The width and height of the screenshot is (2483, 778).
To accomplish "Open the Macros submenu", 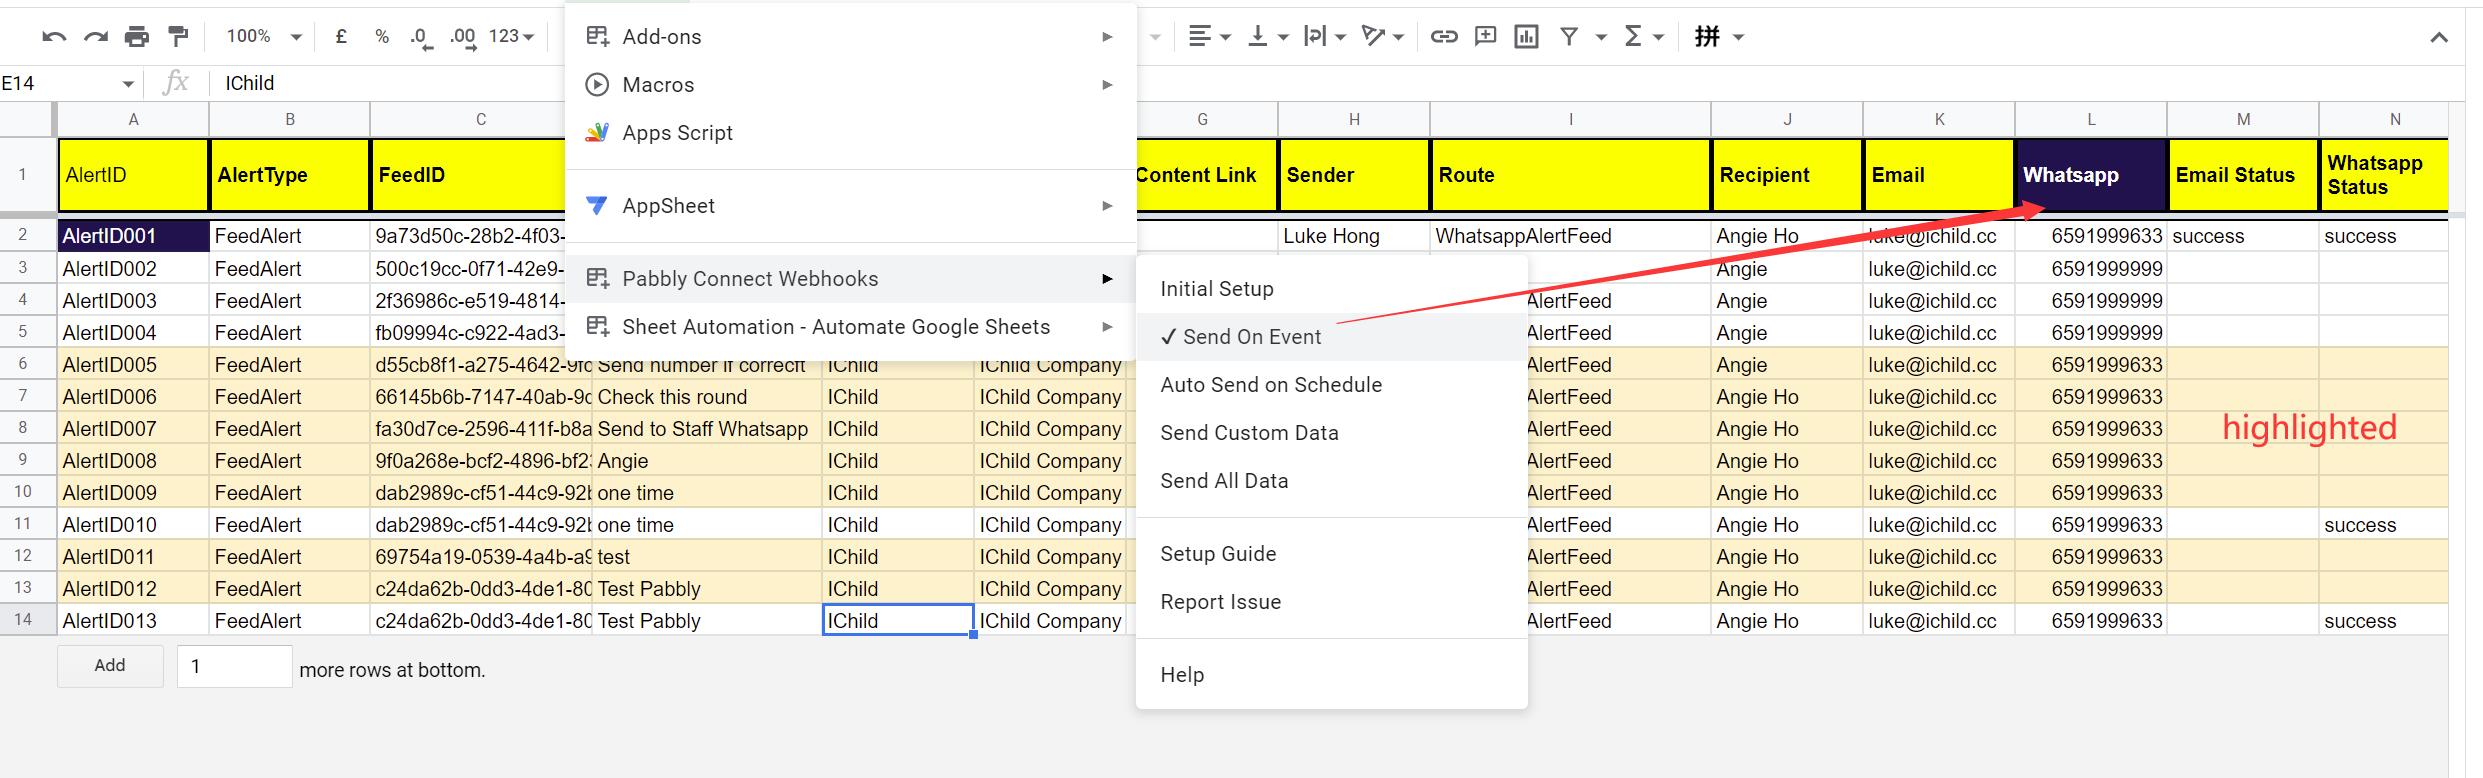I will [x=850, y=85].
